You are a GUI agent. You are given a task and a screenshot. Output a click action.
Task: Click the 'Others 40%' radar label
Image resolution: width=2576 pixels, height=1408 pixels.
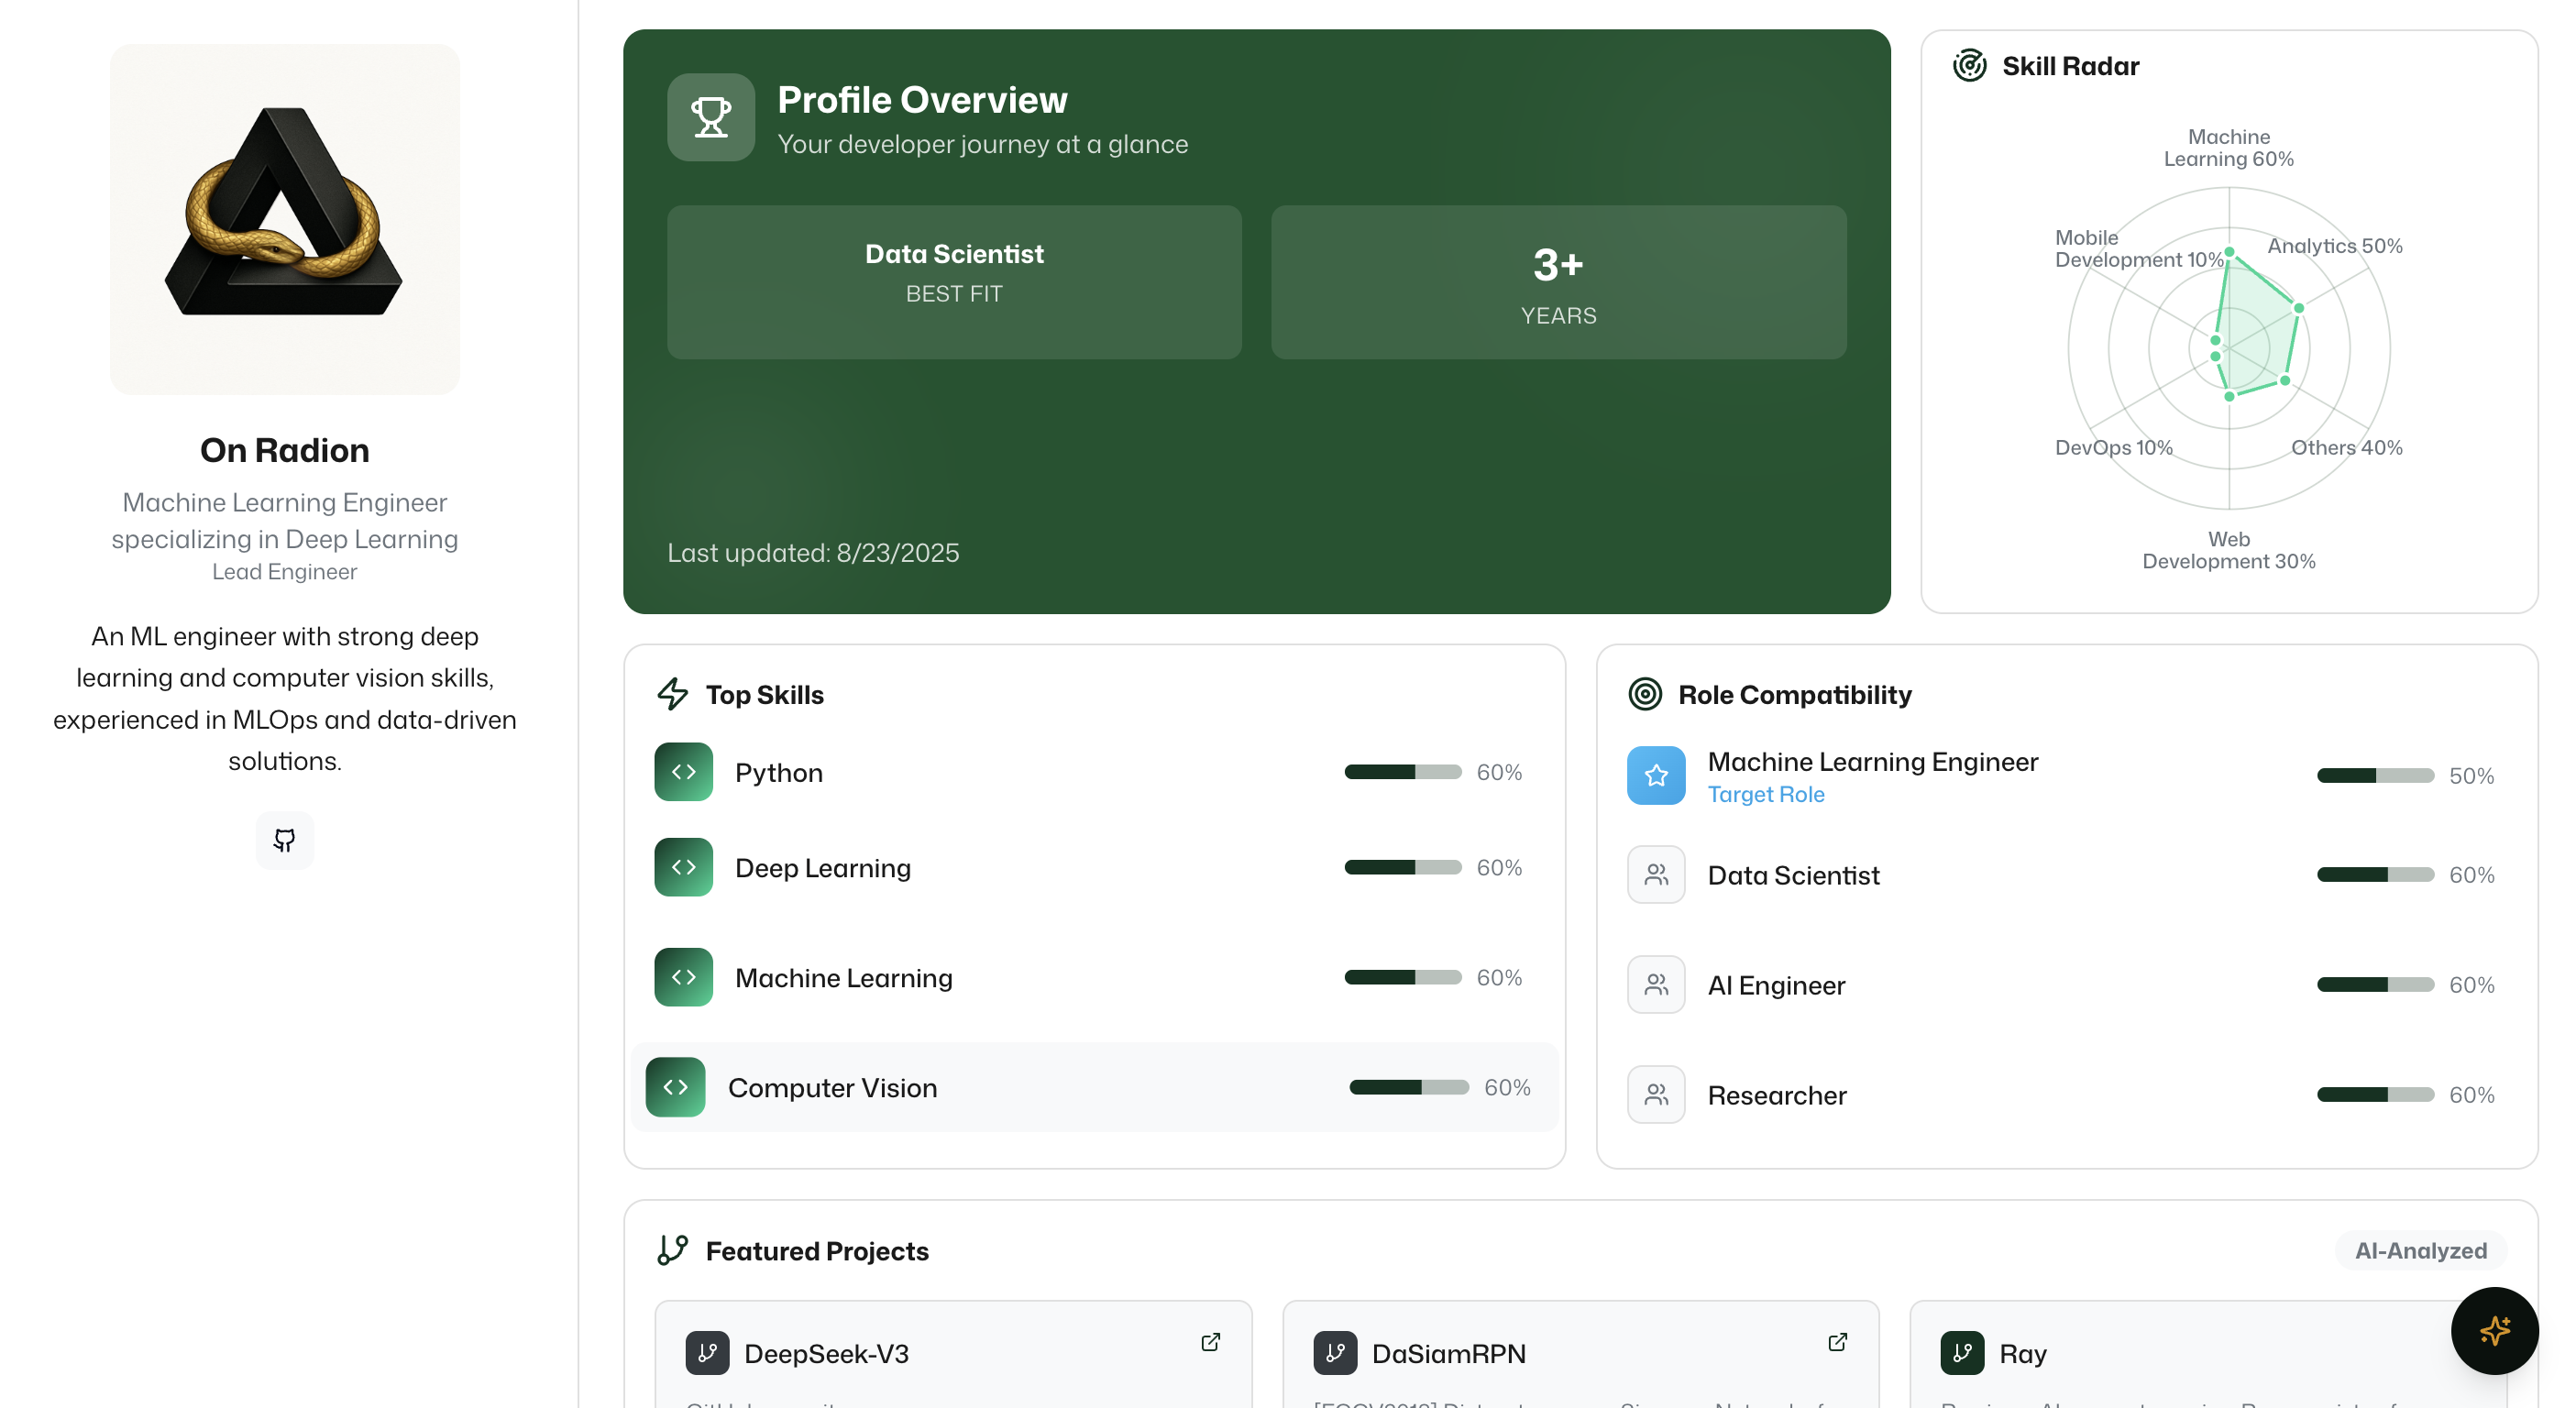click(2347, 448)
